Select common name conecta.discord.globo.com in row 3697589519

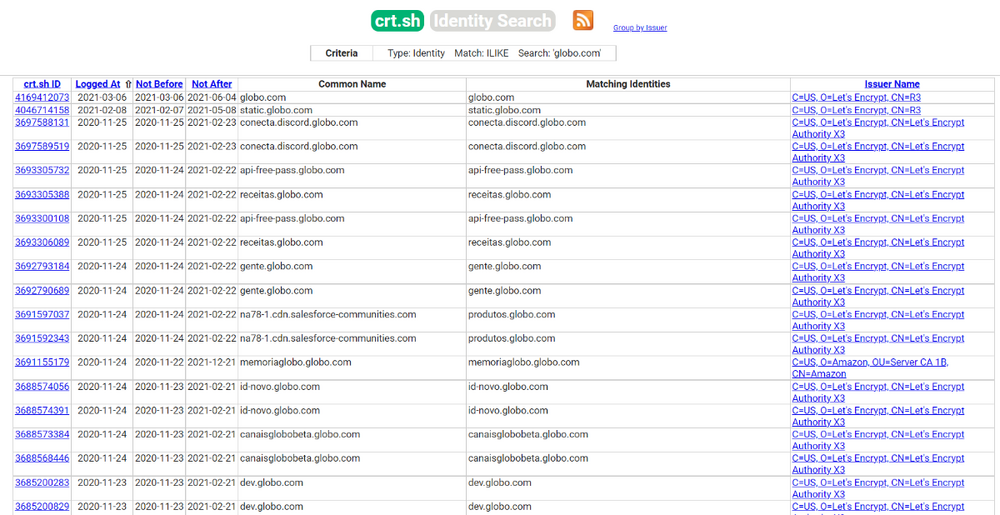(x=299, y=147)
